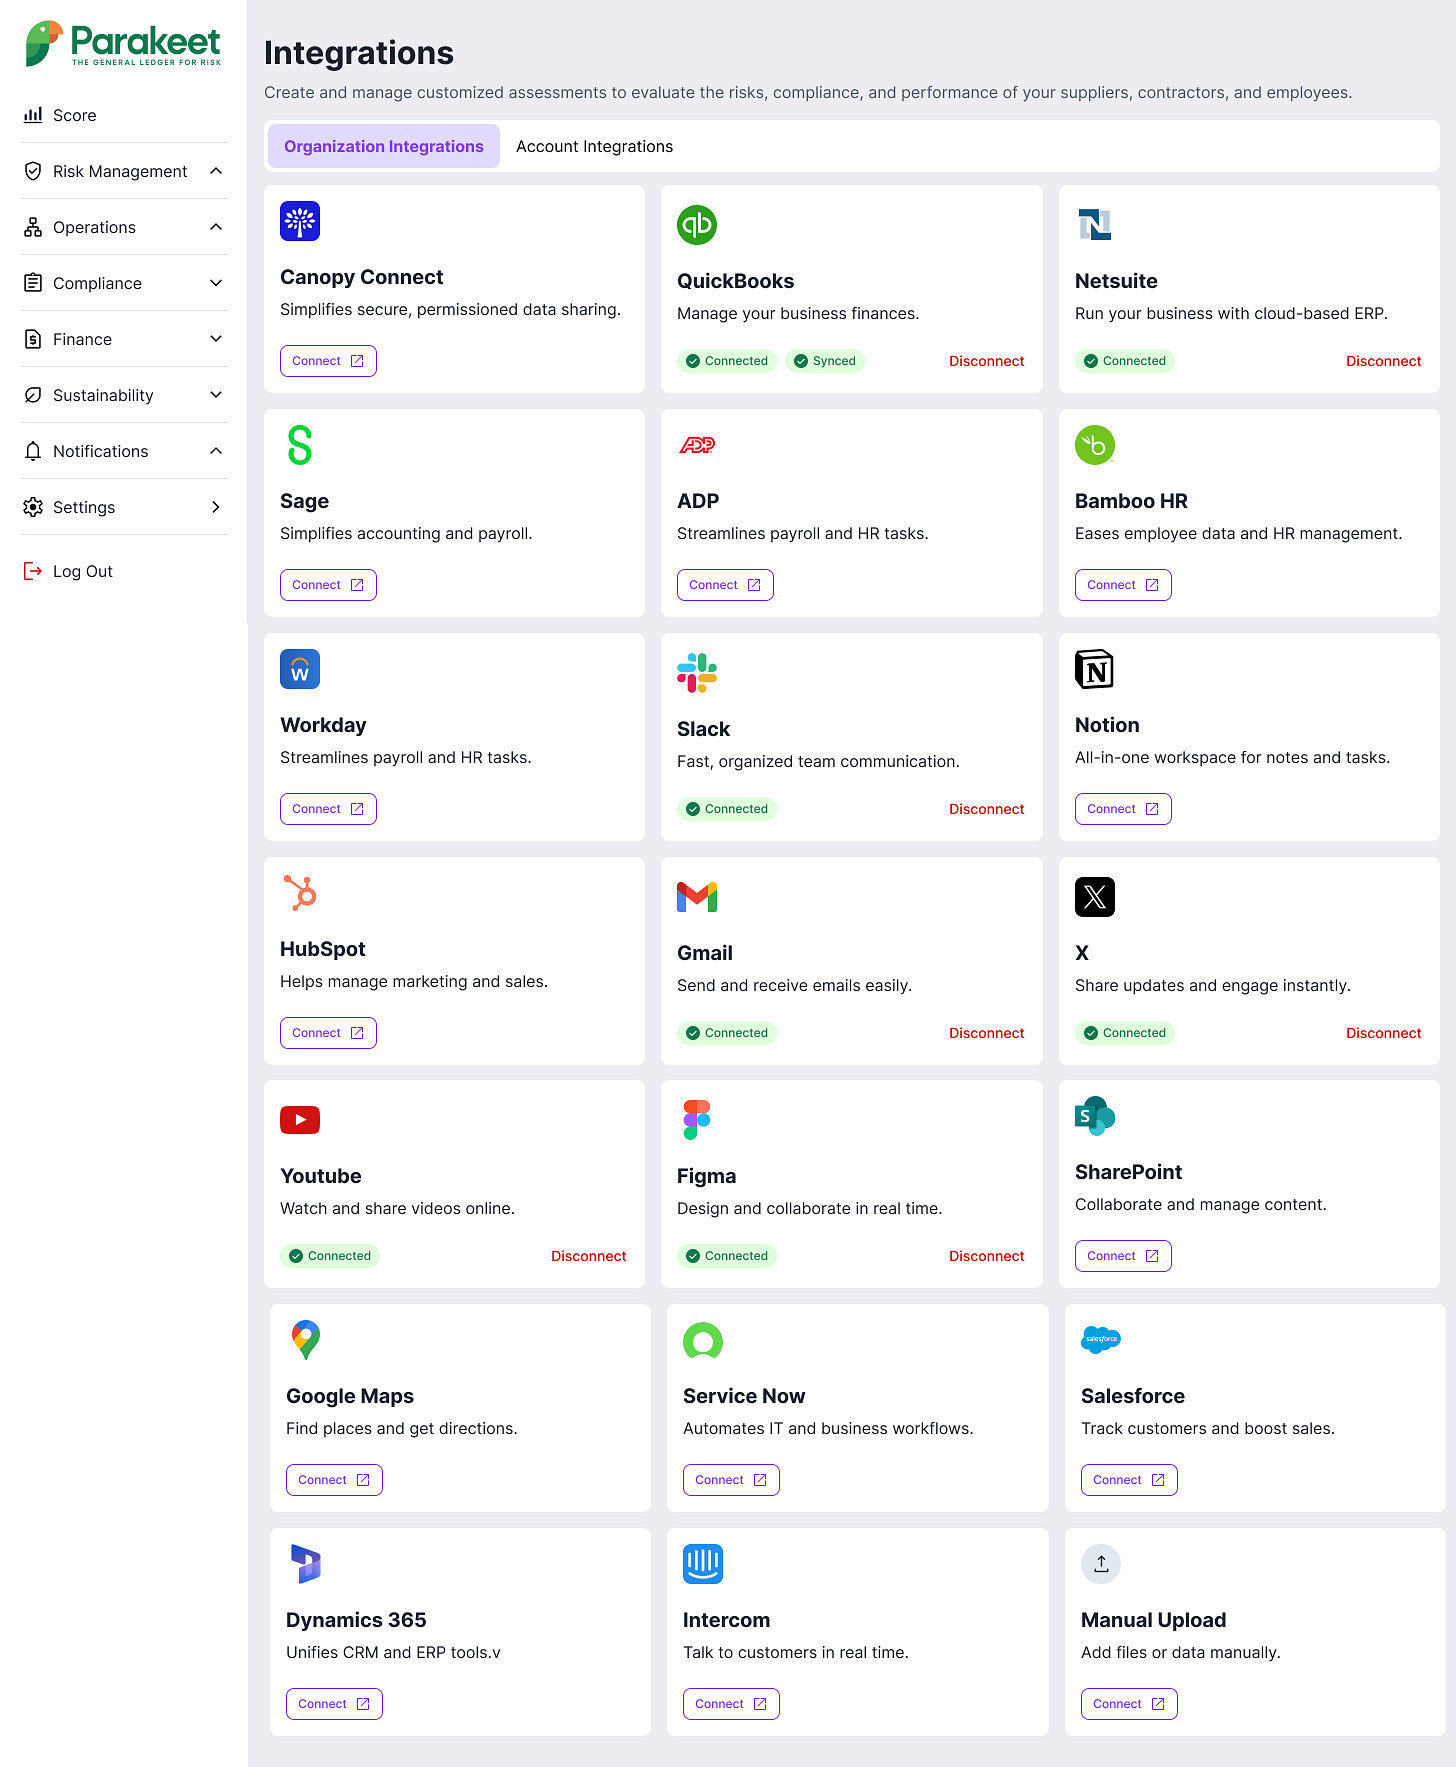Click the Service Now logo icon
This screenshot has height=1767, width=1456.
703,1340
